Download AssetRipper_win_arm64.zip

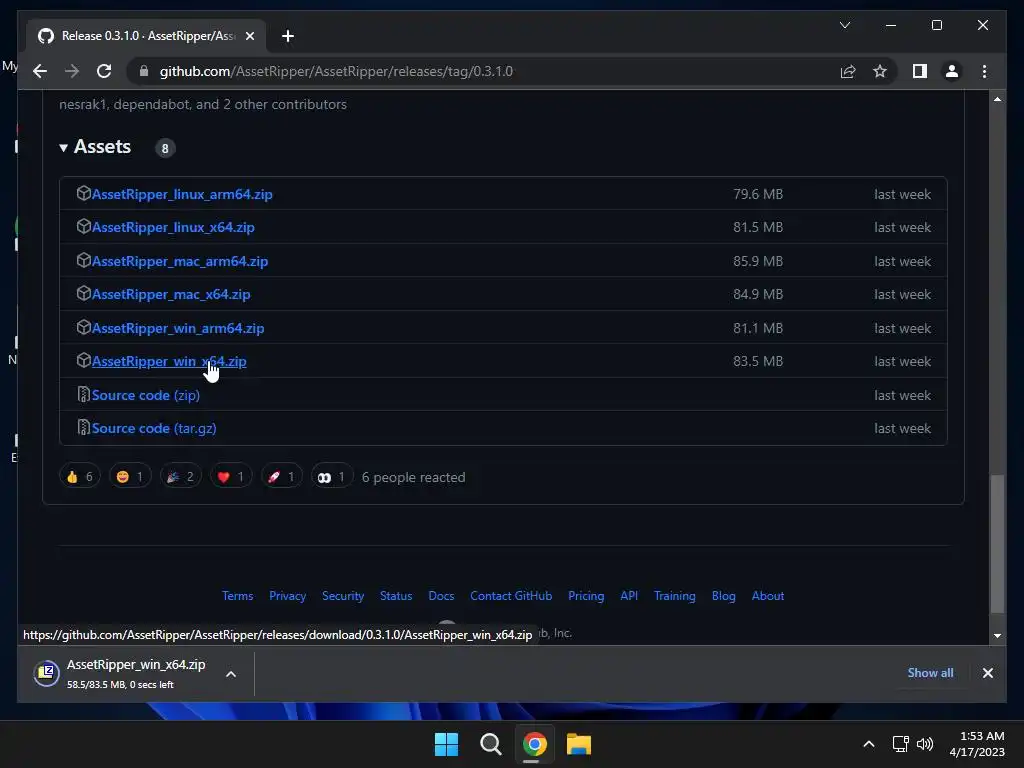coord(178,328)
